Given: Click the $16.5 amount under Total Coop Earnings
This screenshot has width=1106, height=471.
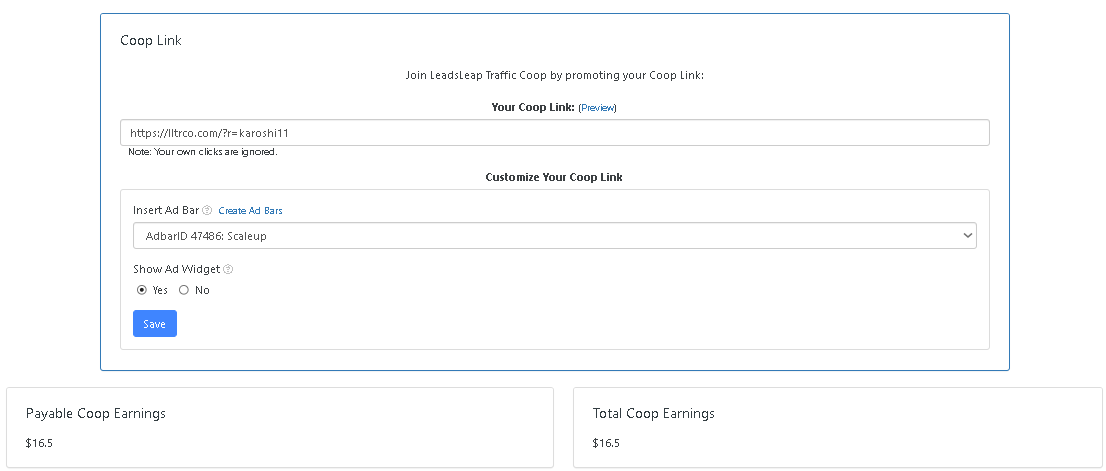Looking at the screenshot, I should [x=606, y=444].
